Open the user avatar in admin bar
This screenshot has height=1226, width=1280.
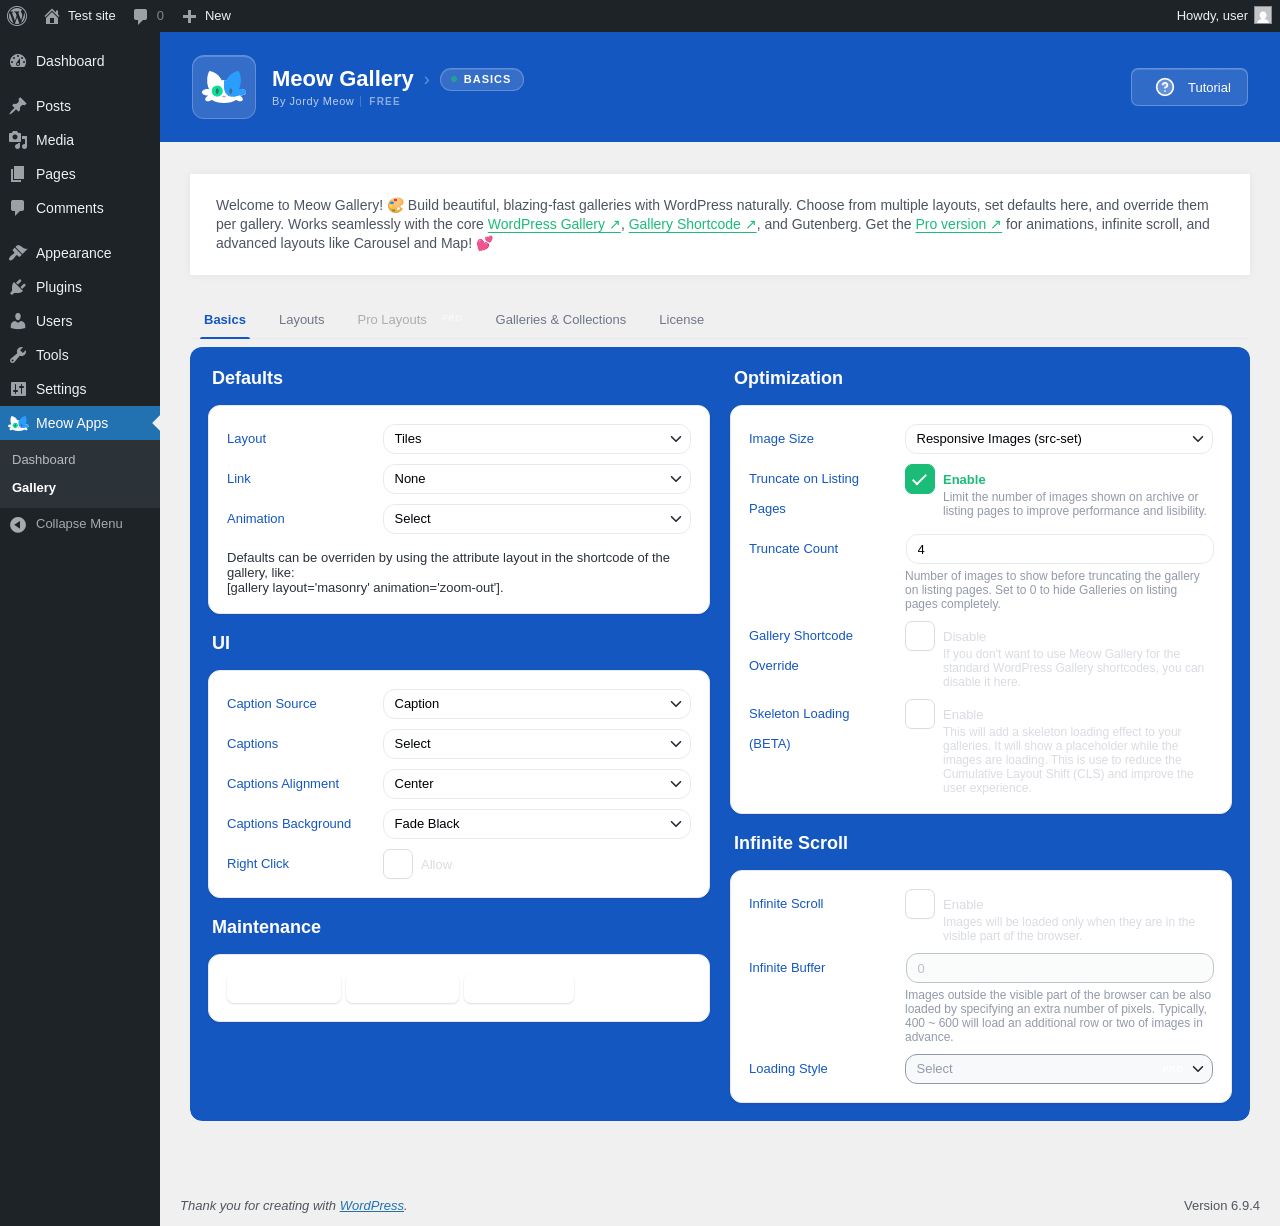pyautogui.click(x=1263, y=16)
